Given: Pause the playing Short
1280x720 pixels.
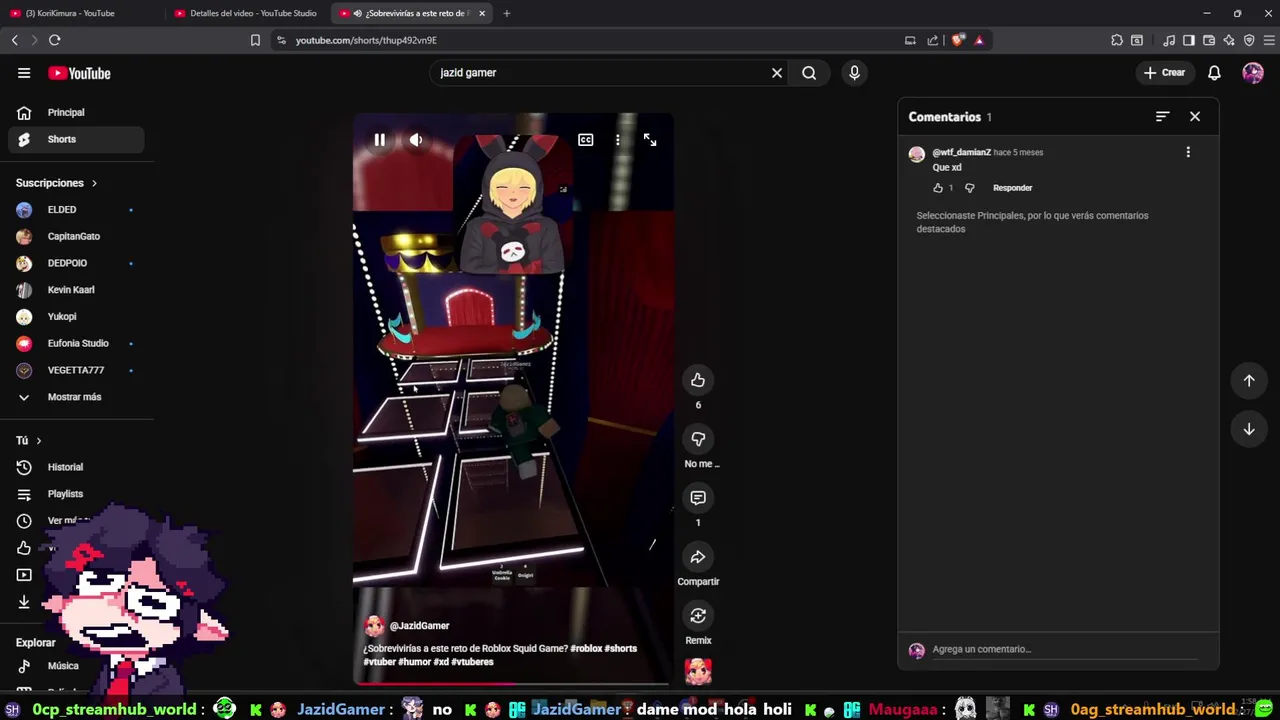Looking at the screenshot, I should (x=380, y=140).
